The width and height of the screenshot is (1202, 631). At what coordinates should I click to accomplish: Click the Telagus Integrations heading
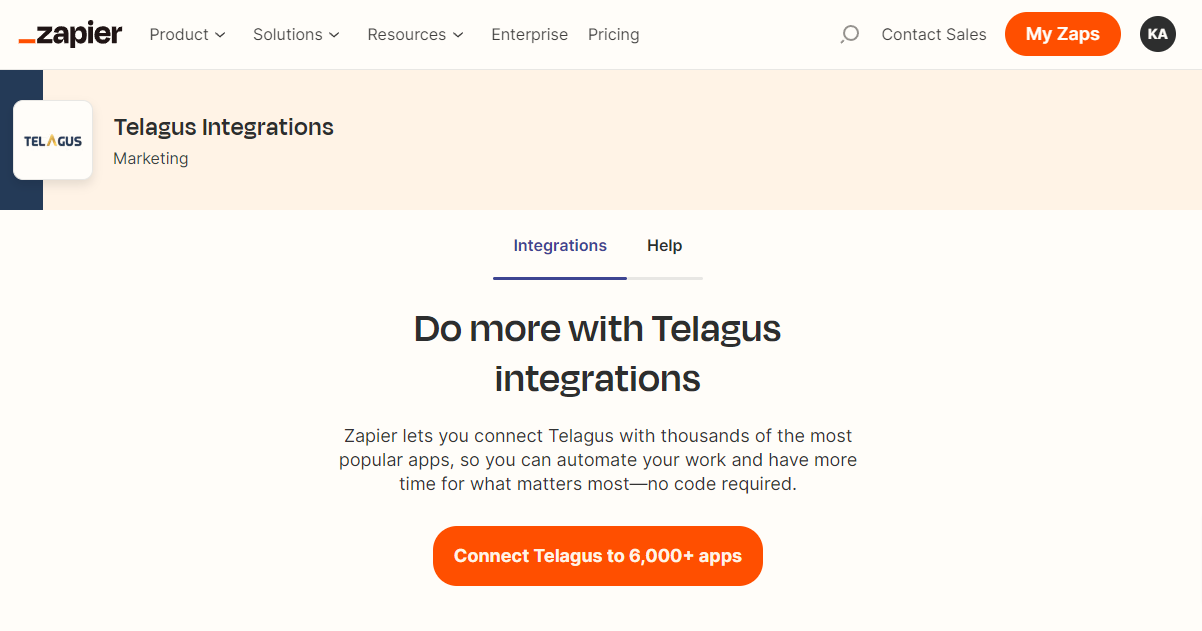click(223, 127)
